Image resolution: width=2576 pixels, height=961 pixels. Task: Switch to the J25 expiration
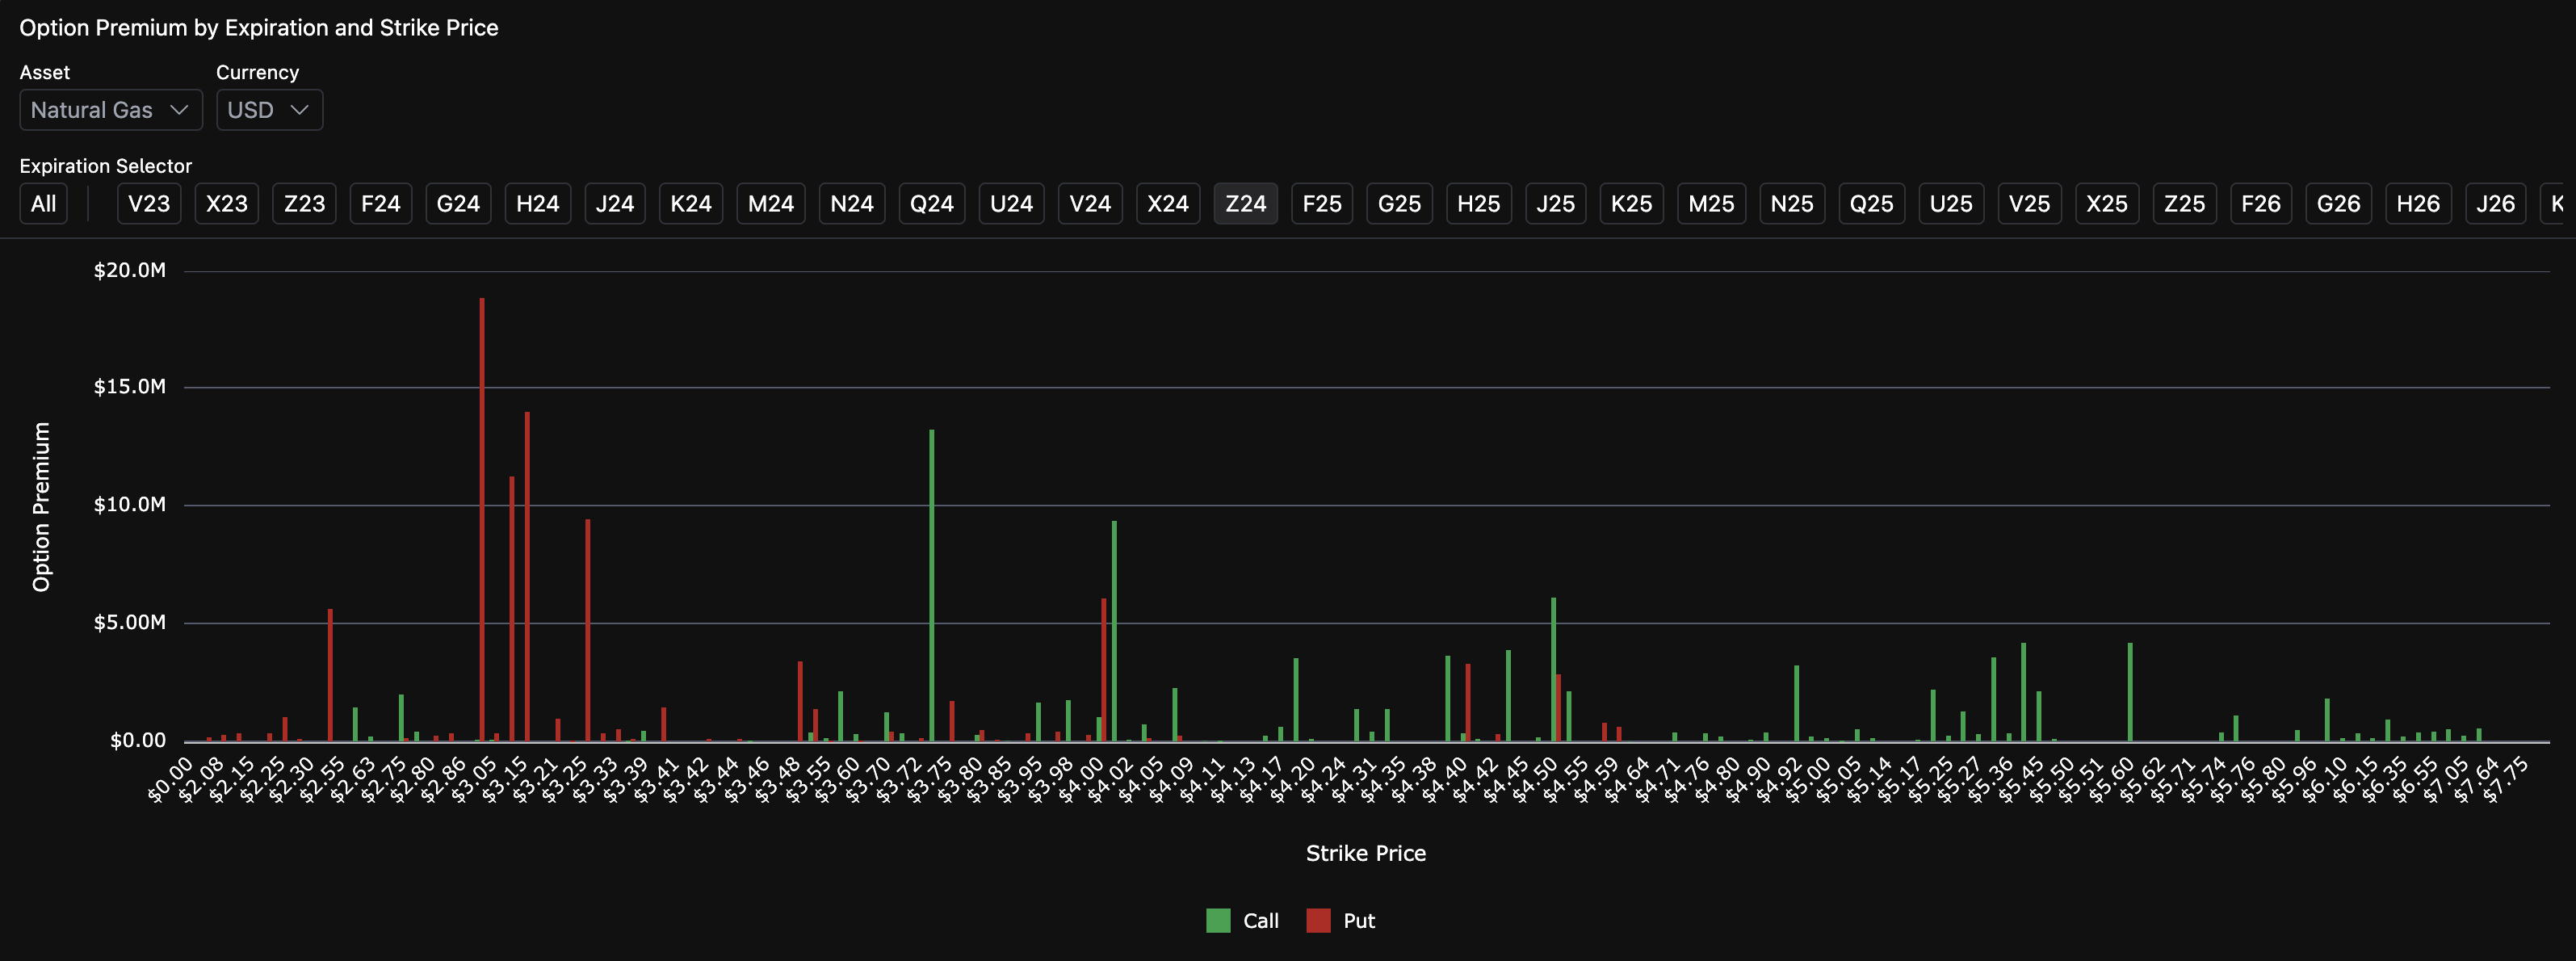1556,204
